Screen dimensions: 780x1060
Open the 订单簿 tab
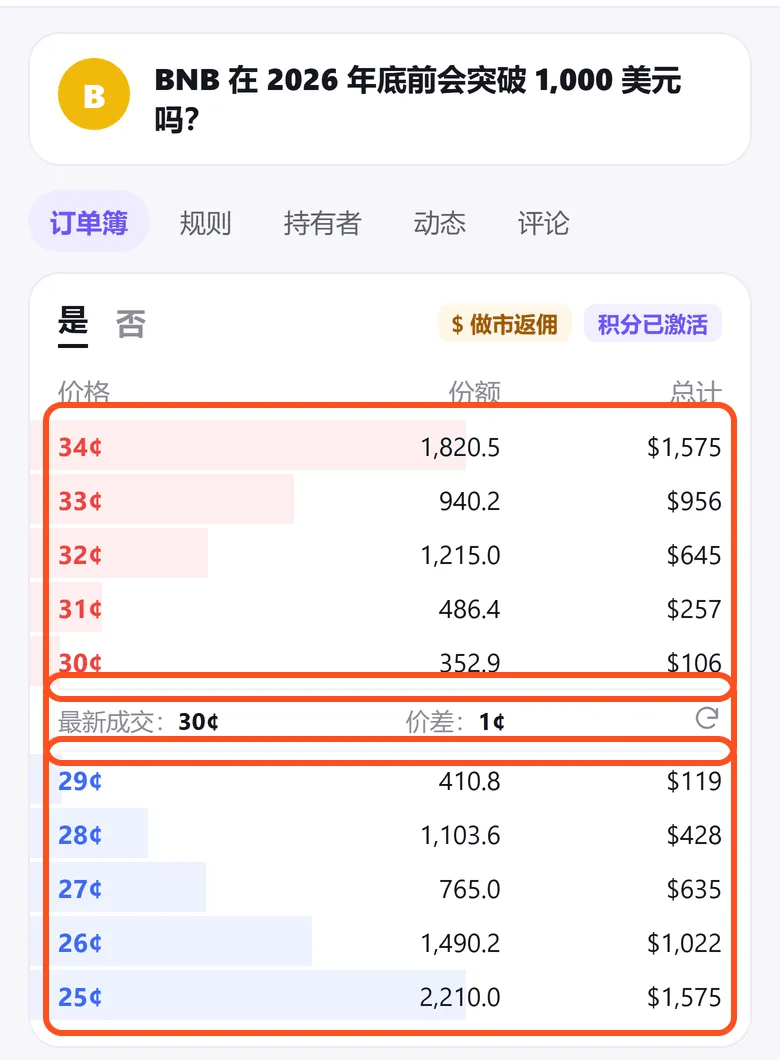tap(89, 222)
